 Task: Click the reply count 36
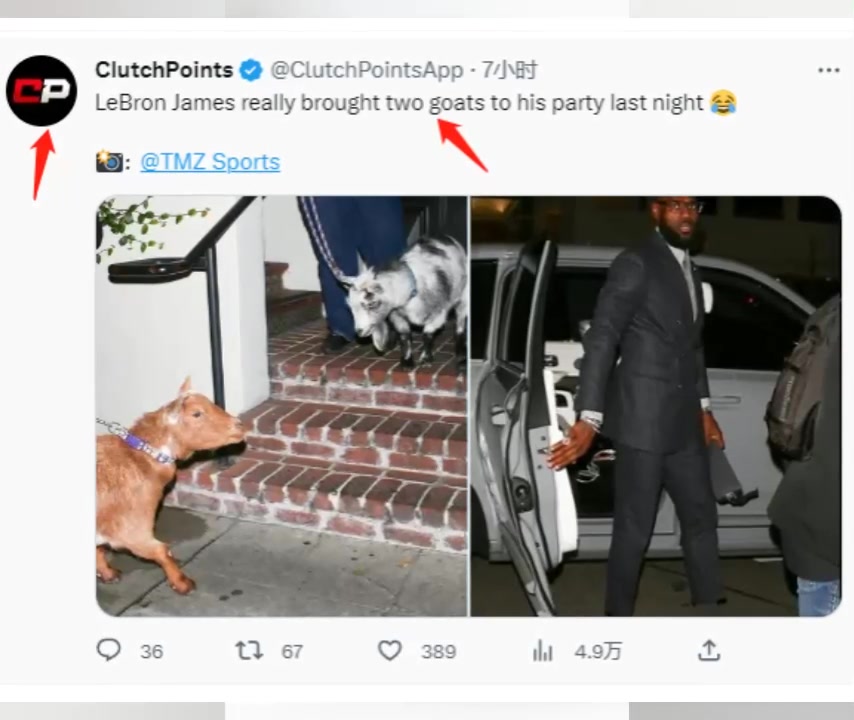(151, 652)
